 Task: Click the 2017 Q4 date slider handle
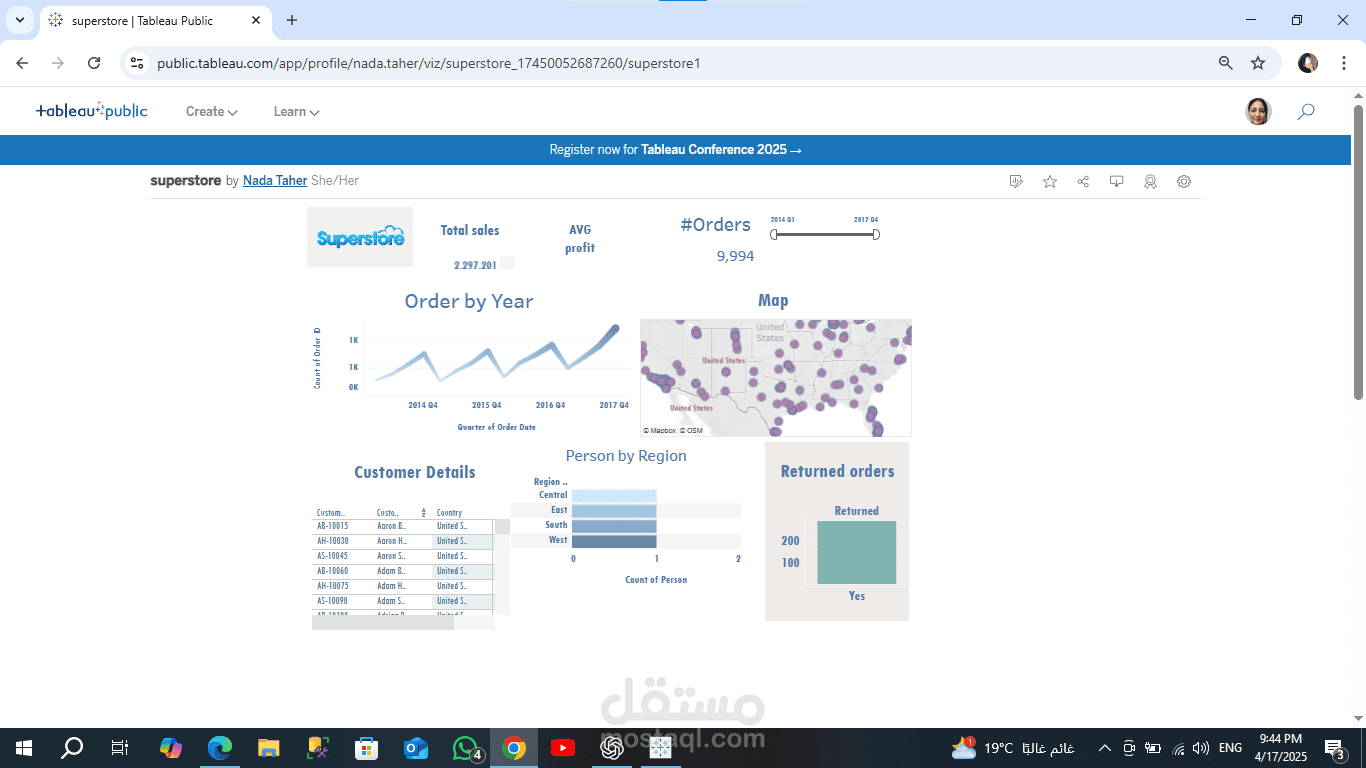coord(876,235)
